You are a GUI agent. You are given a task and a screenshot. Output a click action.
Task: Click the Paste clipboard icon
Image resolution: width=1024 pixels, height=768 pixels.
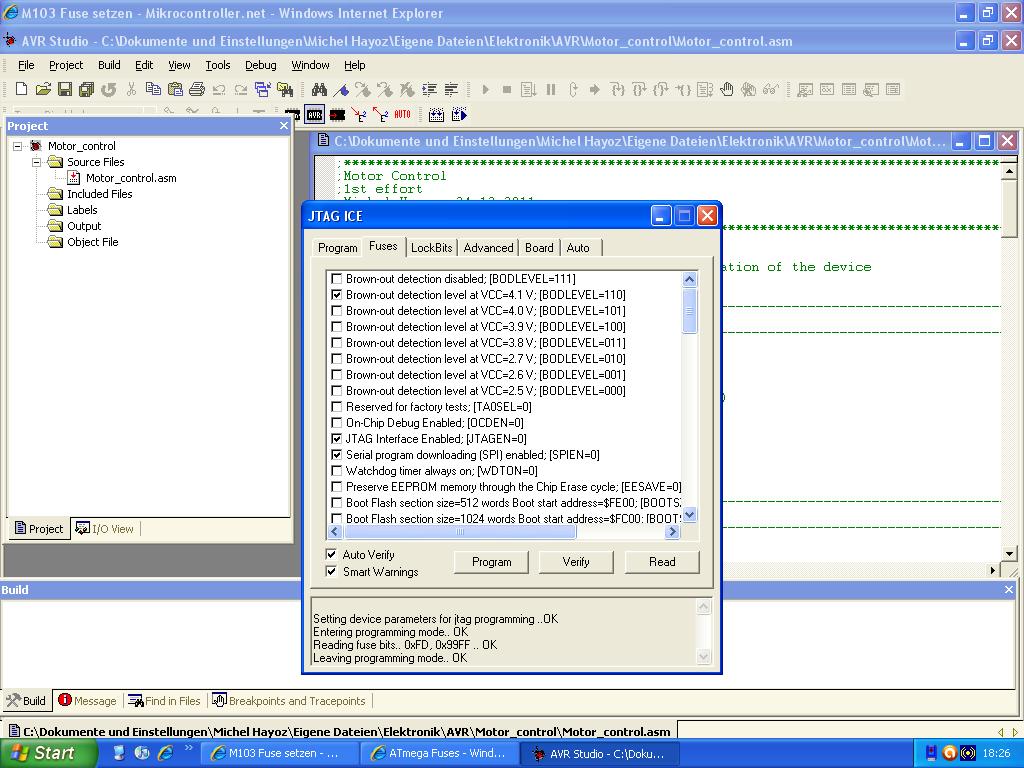[175, 89]
